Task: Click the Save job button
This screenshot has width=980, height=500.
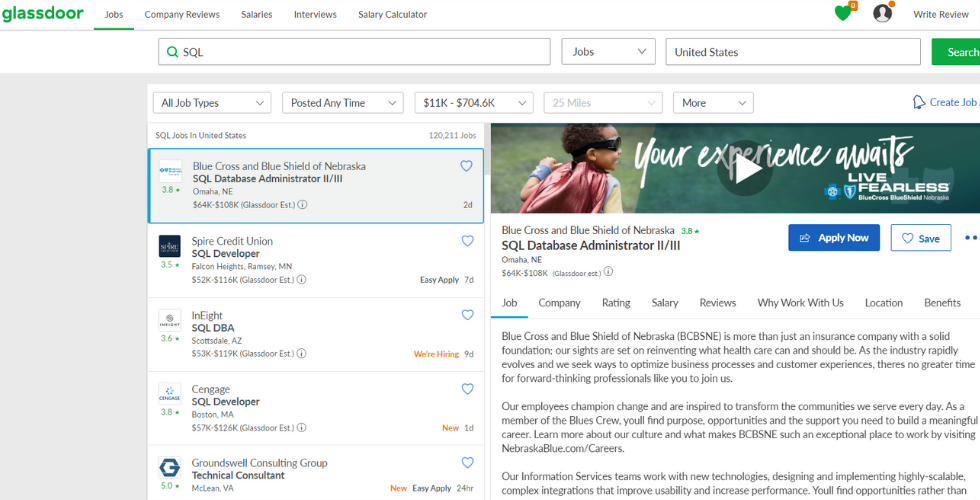Action: [x=921, y=238]
